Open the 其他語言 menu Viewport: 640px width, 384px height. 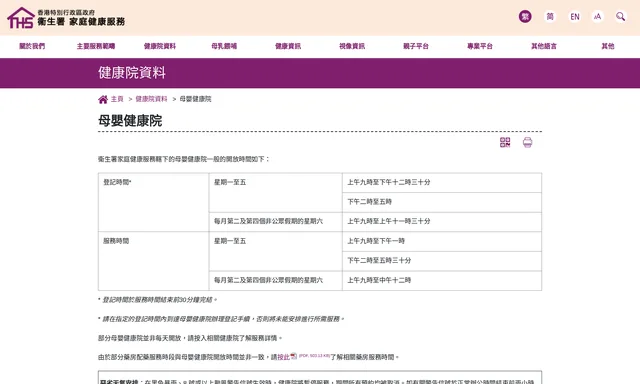544,46
